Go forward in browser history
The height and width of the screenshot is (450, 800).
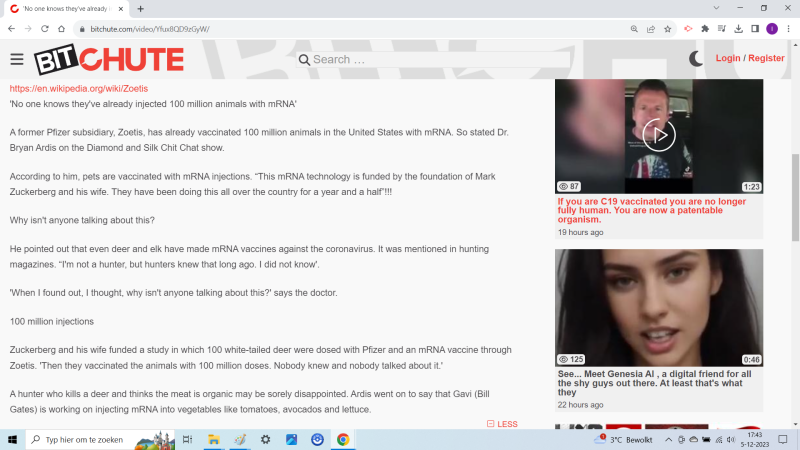pyautogui.click(x=28, y=29)
